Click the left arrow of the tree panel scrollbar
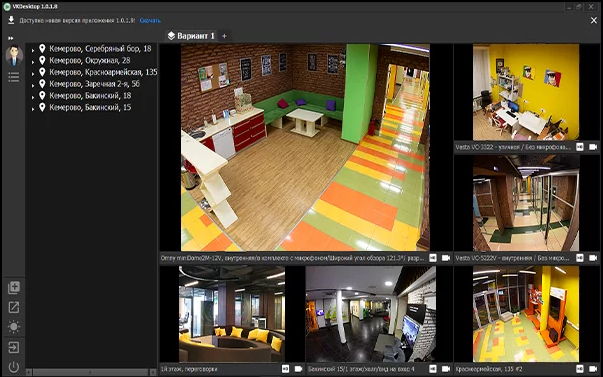Image resolution: width=603 pixels, height=377 pixels. [29, 372]
